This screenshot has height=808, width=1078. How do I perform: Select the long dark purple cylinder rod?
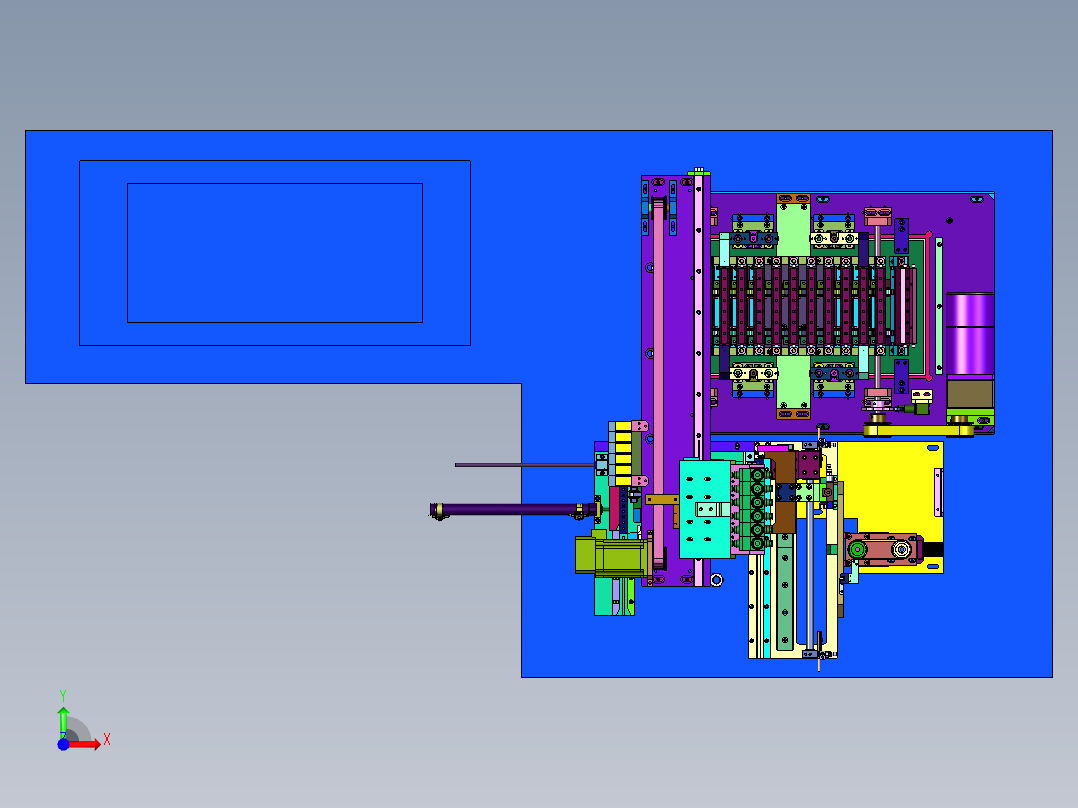coord(512,510)
